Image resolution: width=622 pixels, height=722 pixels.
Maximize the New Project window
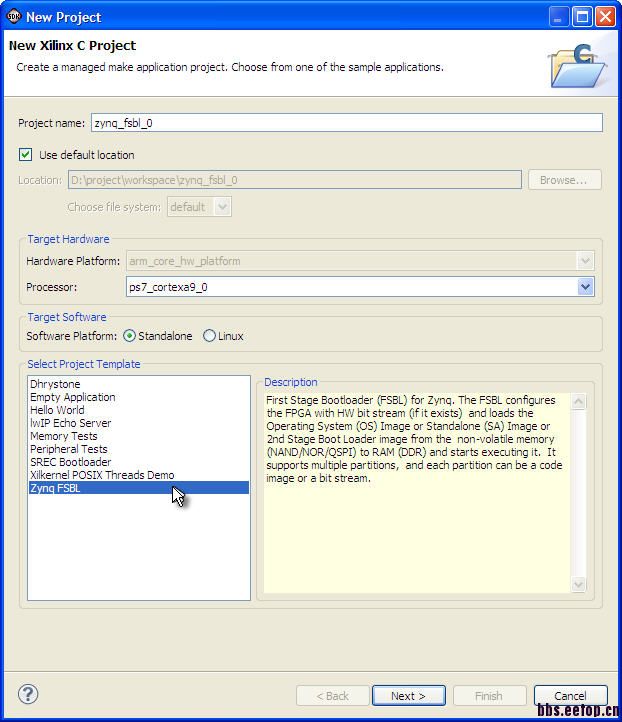tap(582, 17)
